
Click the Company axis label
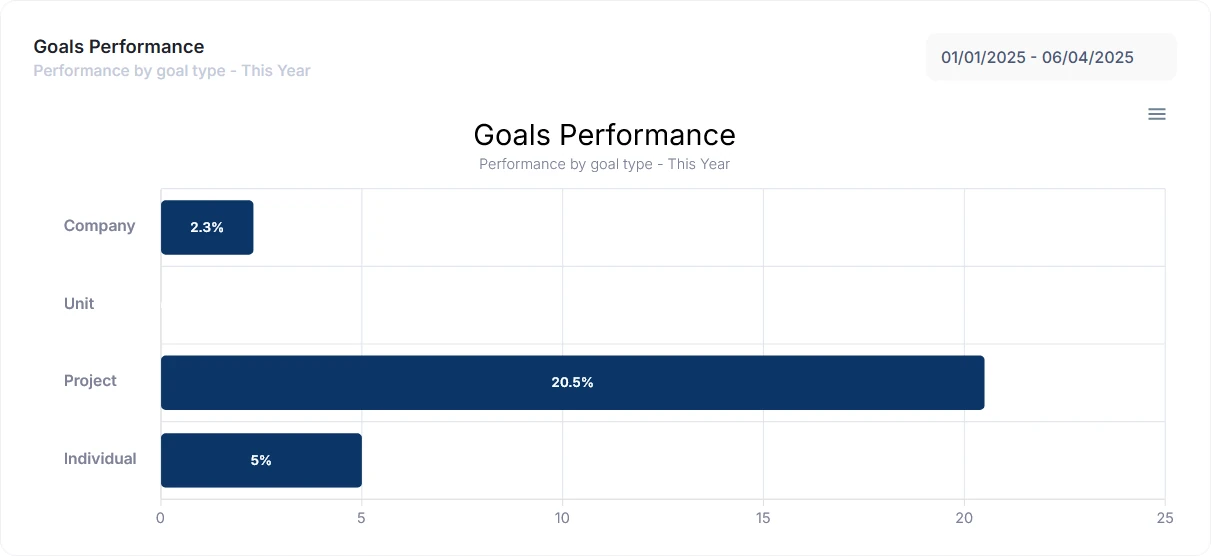99,226
